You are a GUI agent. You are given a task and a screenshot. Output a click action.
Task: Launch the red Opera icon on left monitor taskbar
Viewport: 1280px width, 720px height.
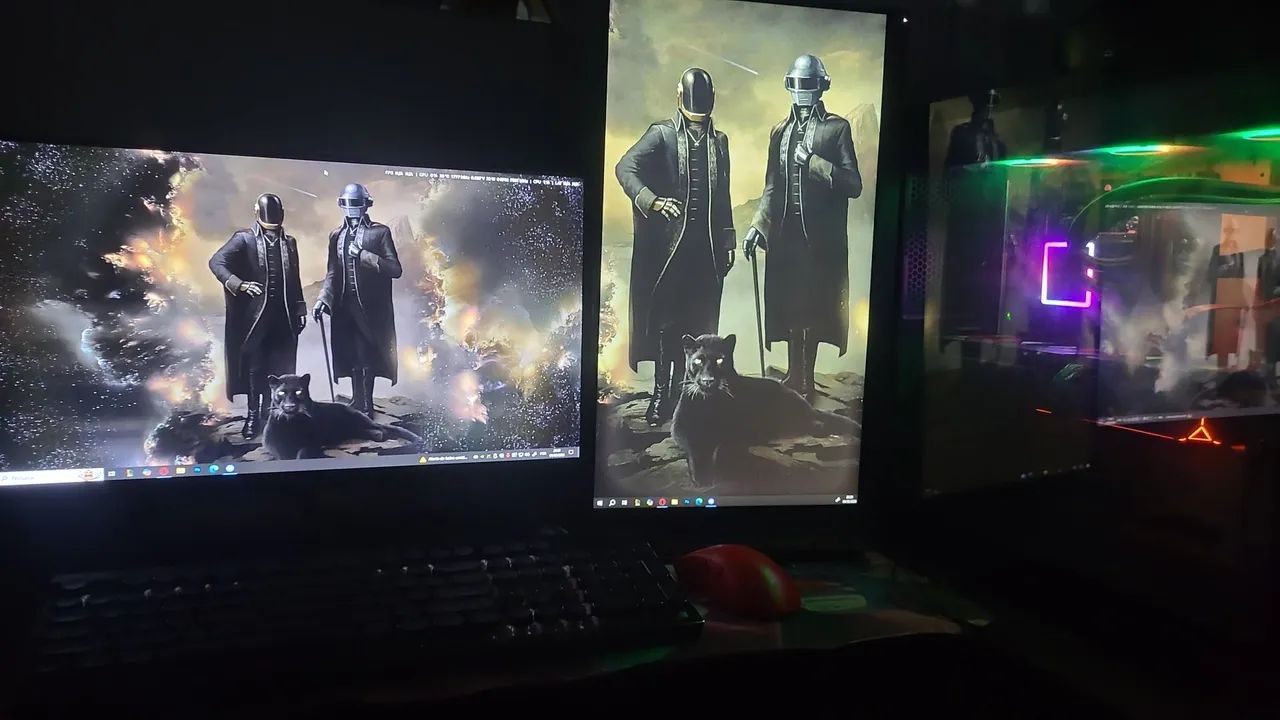pyautogui.click(x=164, y=471)
